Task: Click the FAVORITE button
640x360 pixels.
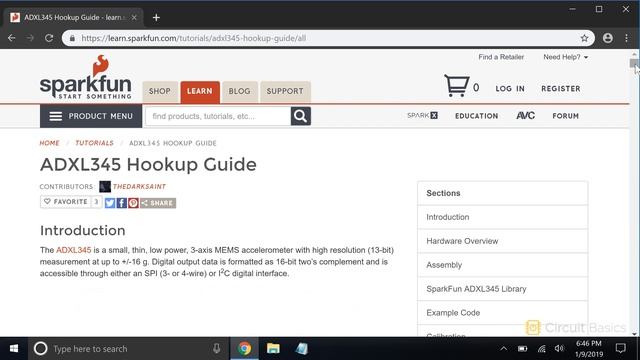Action: pyautogui.click(x=71, y=202)
